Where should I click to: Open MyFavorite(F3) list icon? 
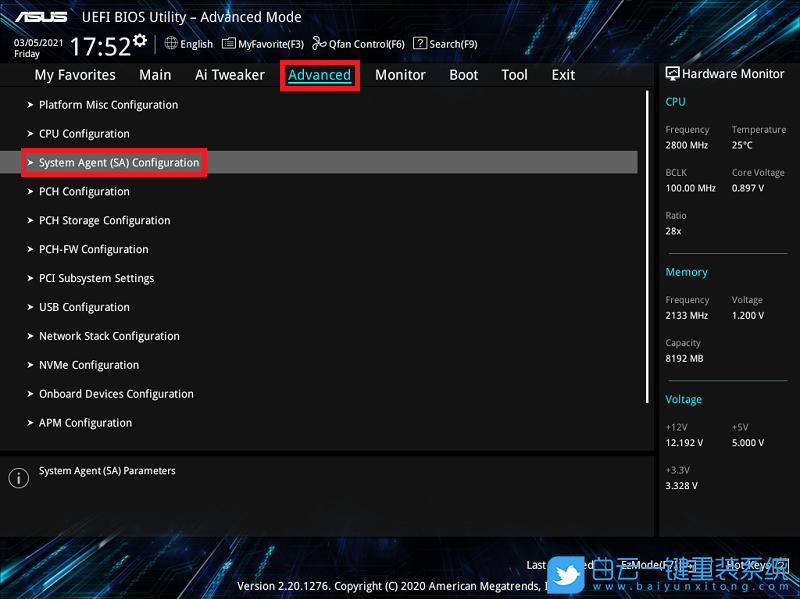229,43
